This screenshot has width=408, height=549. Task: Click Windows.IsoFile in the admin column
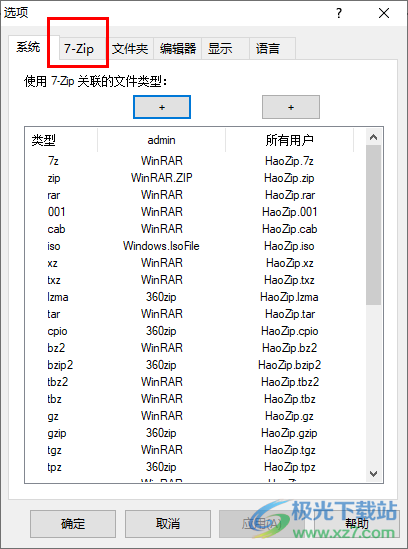click(161, 246)
